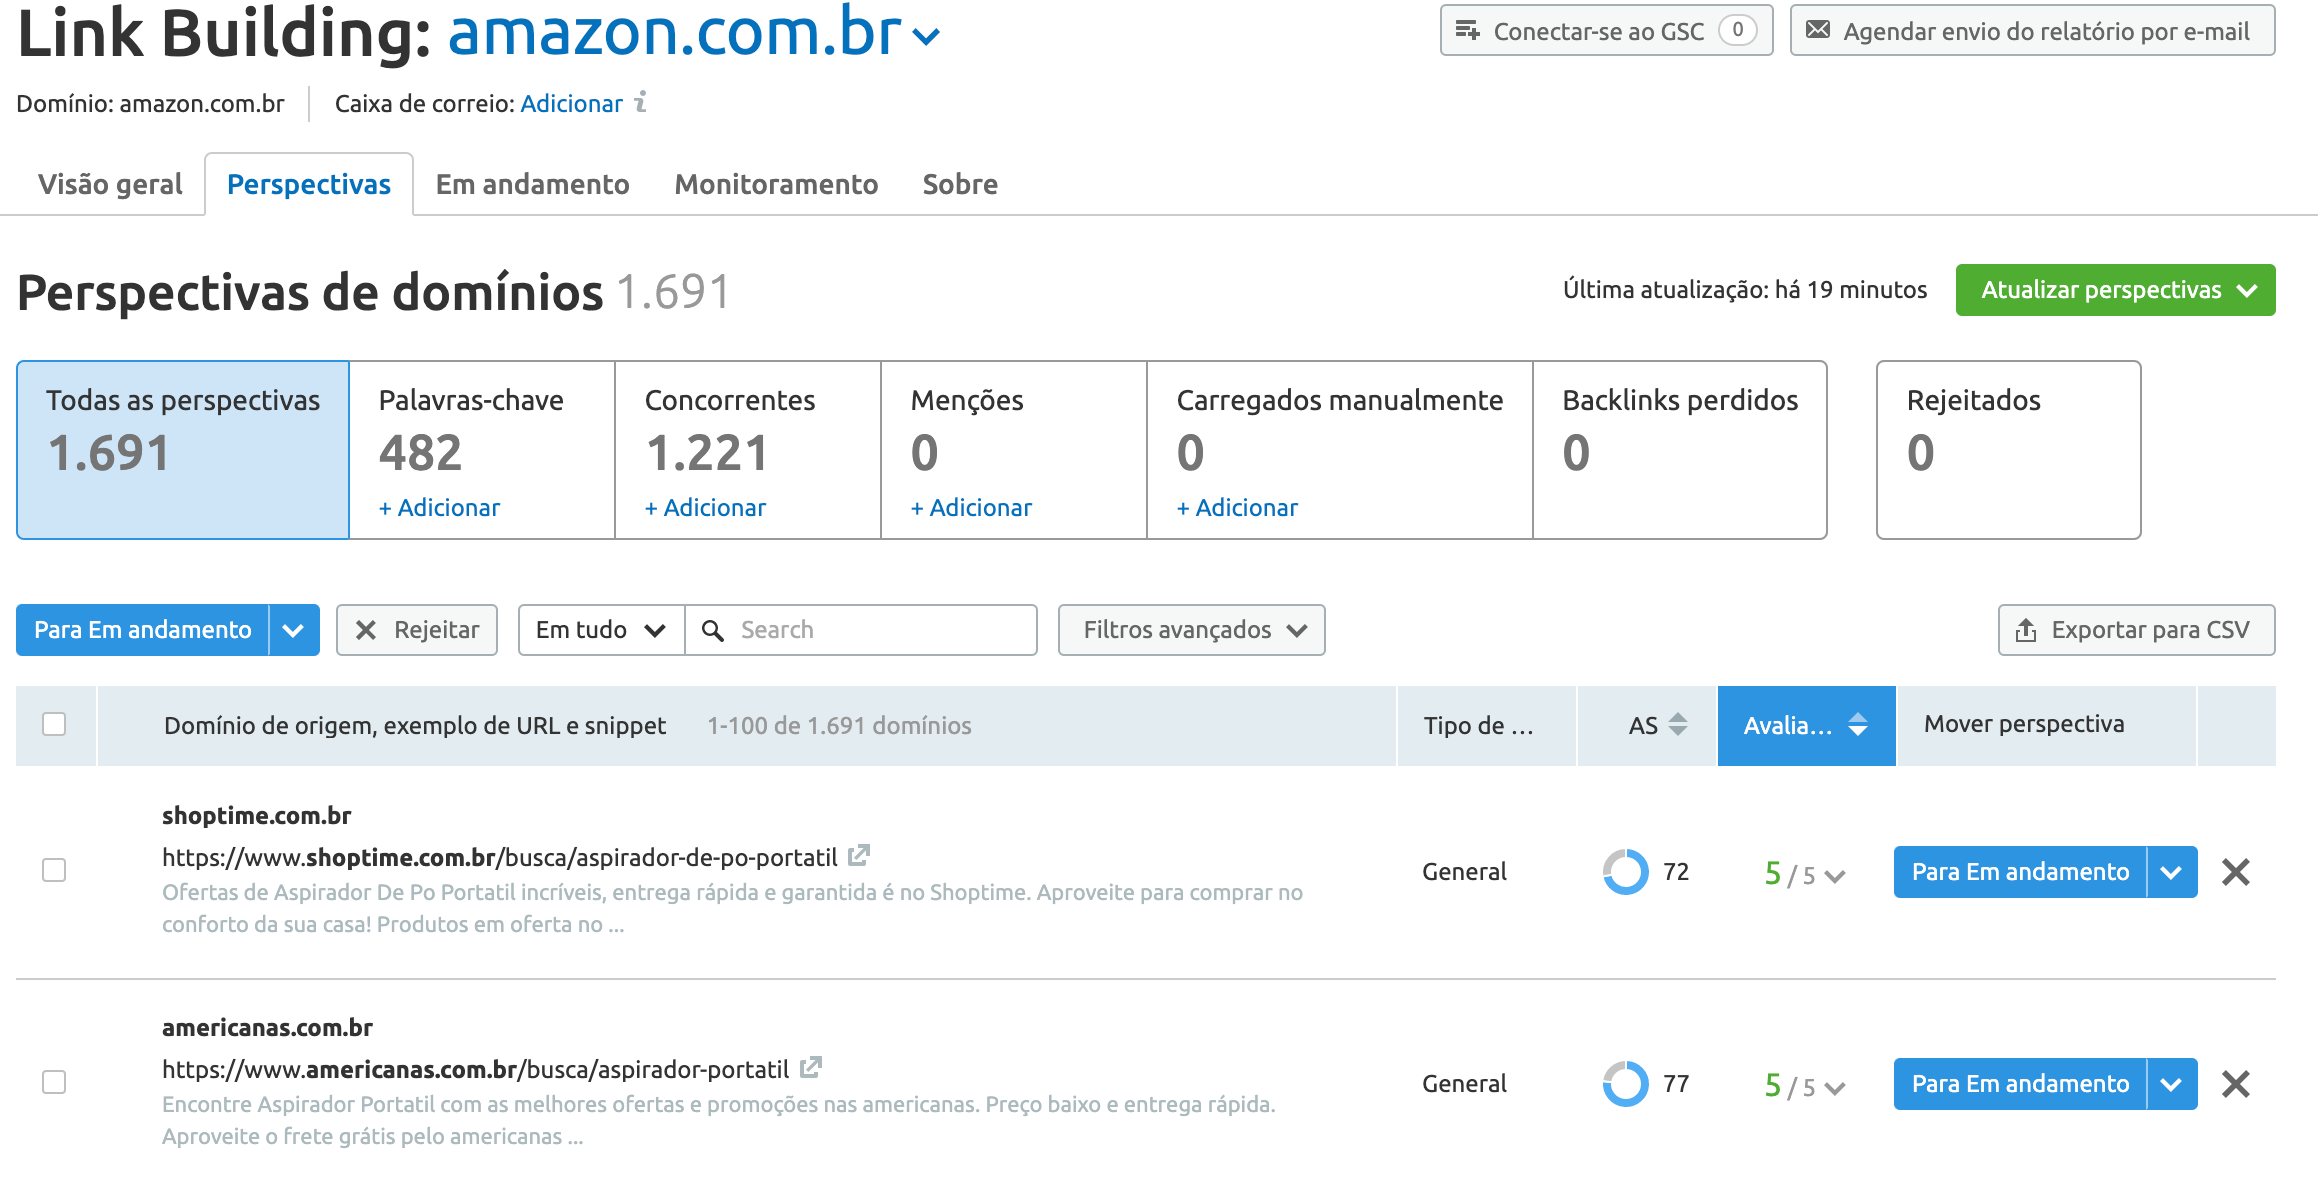Expand Para Em andamento arrow for americanas row
The height and width of the screenshot is (1183, 2318).
click(2171, 1084)
